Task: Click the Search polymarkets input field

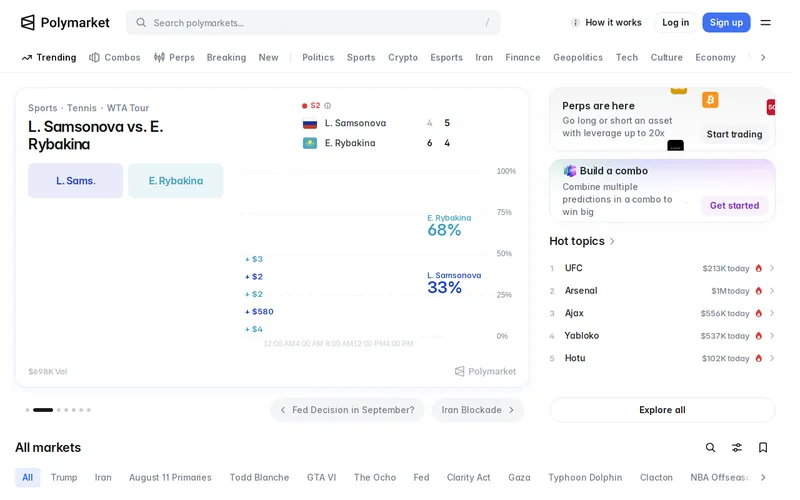Action: coord(313,22)
